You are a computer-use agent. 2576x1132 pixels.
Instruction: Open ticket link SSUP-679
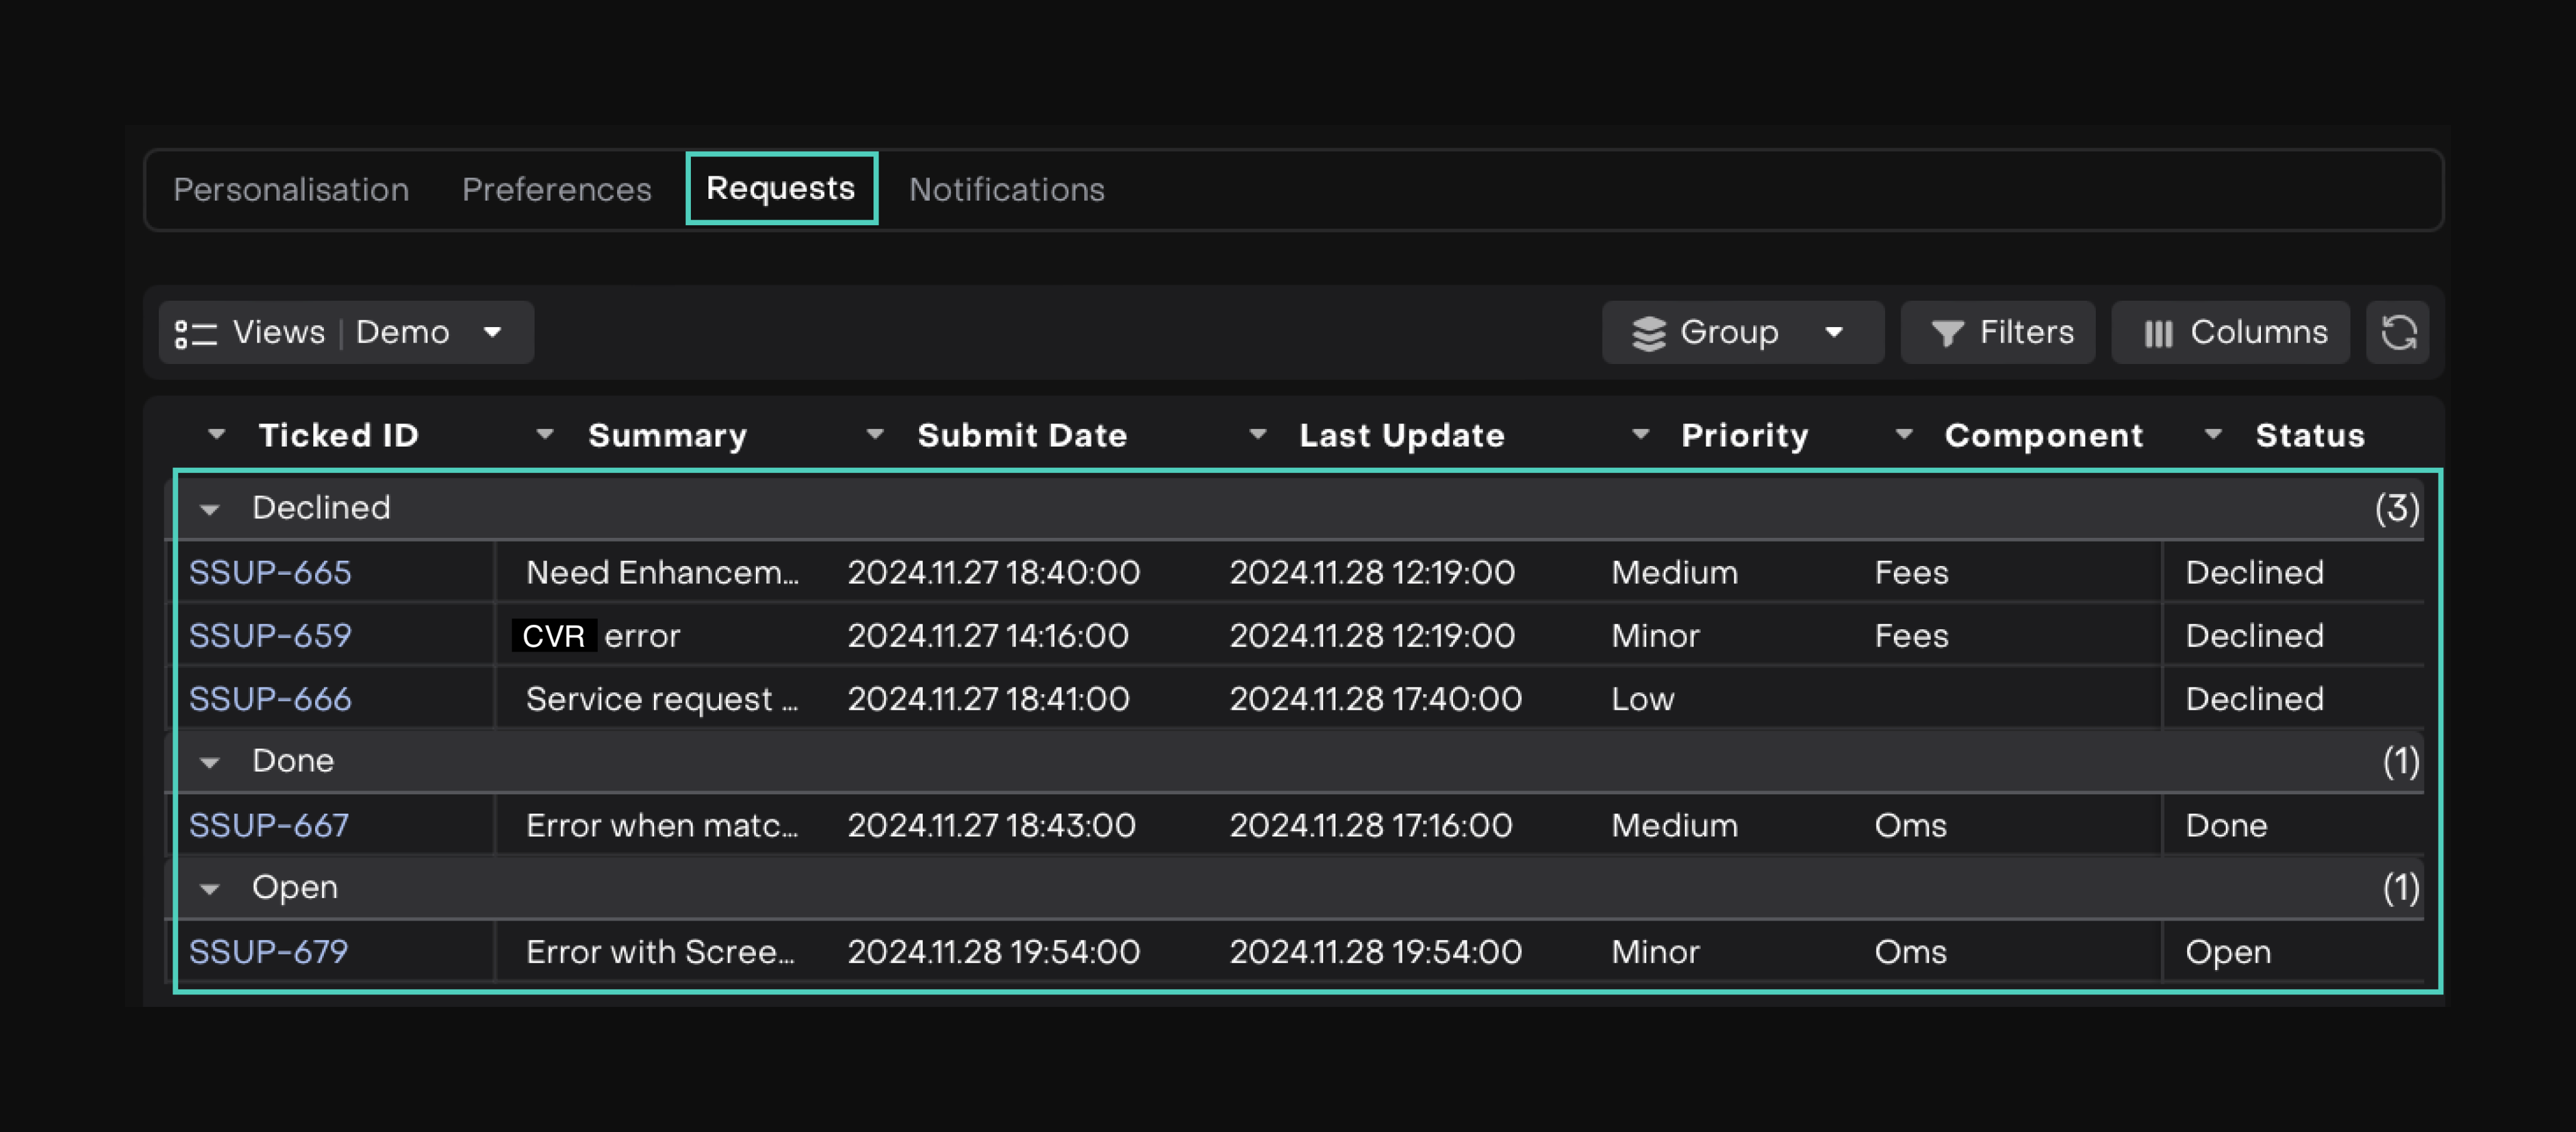coord(268,952)
